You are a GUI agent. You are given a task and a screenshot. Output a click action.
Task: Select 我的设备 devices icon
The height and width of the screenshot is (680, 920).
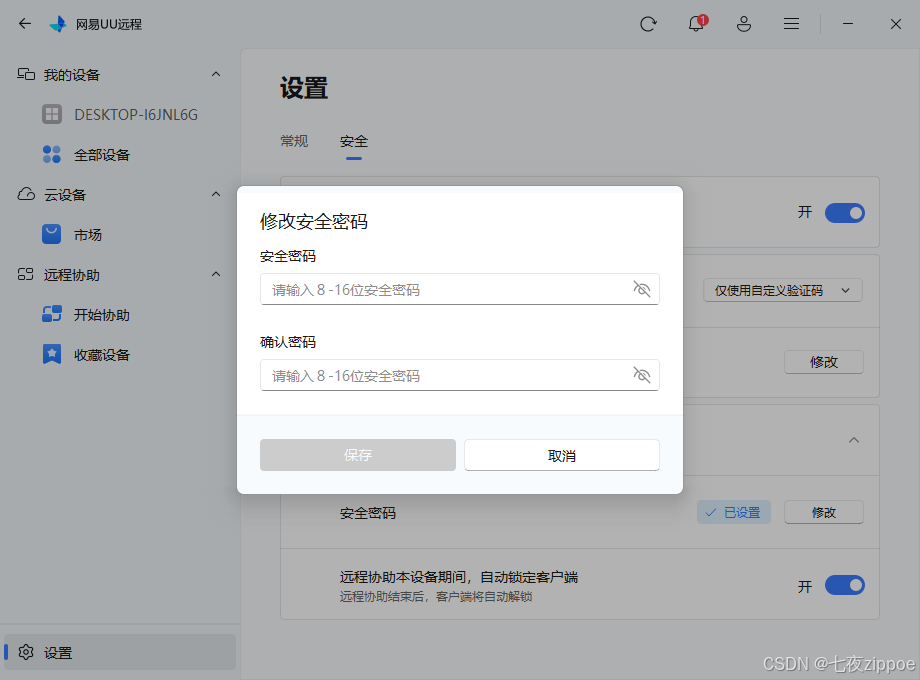coord(26,75)
